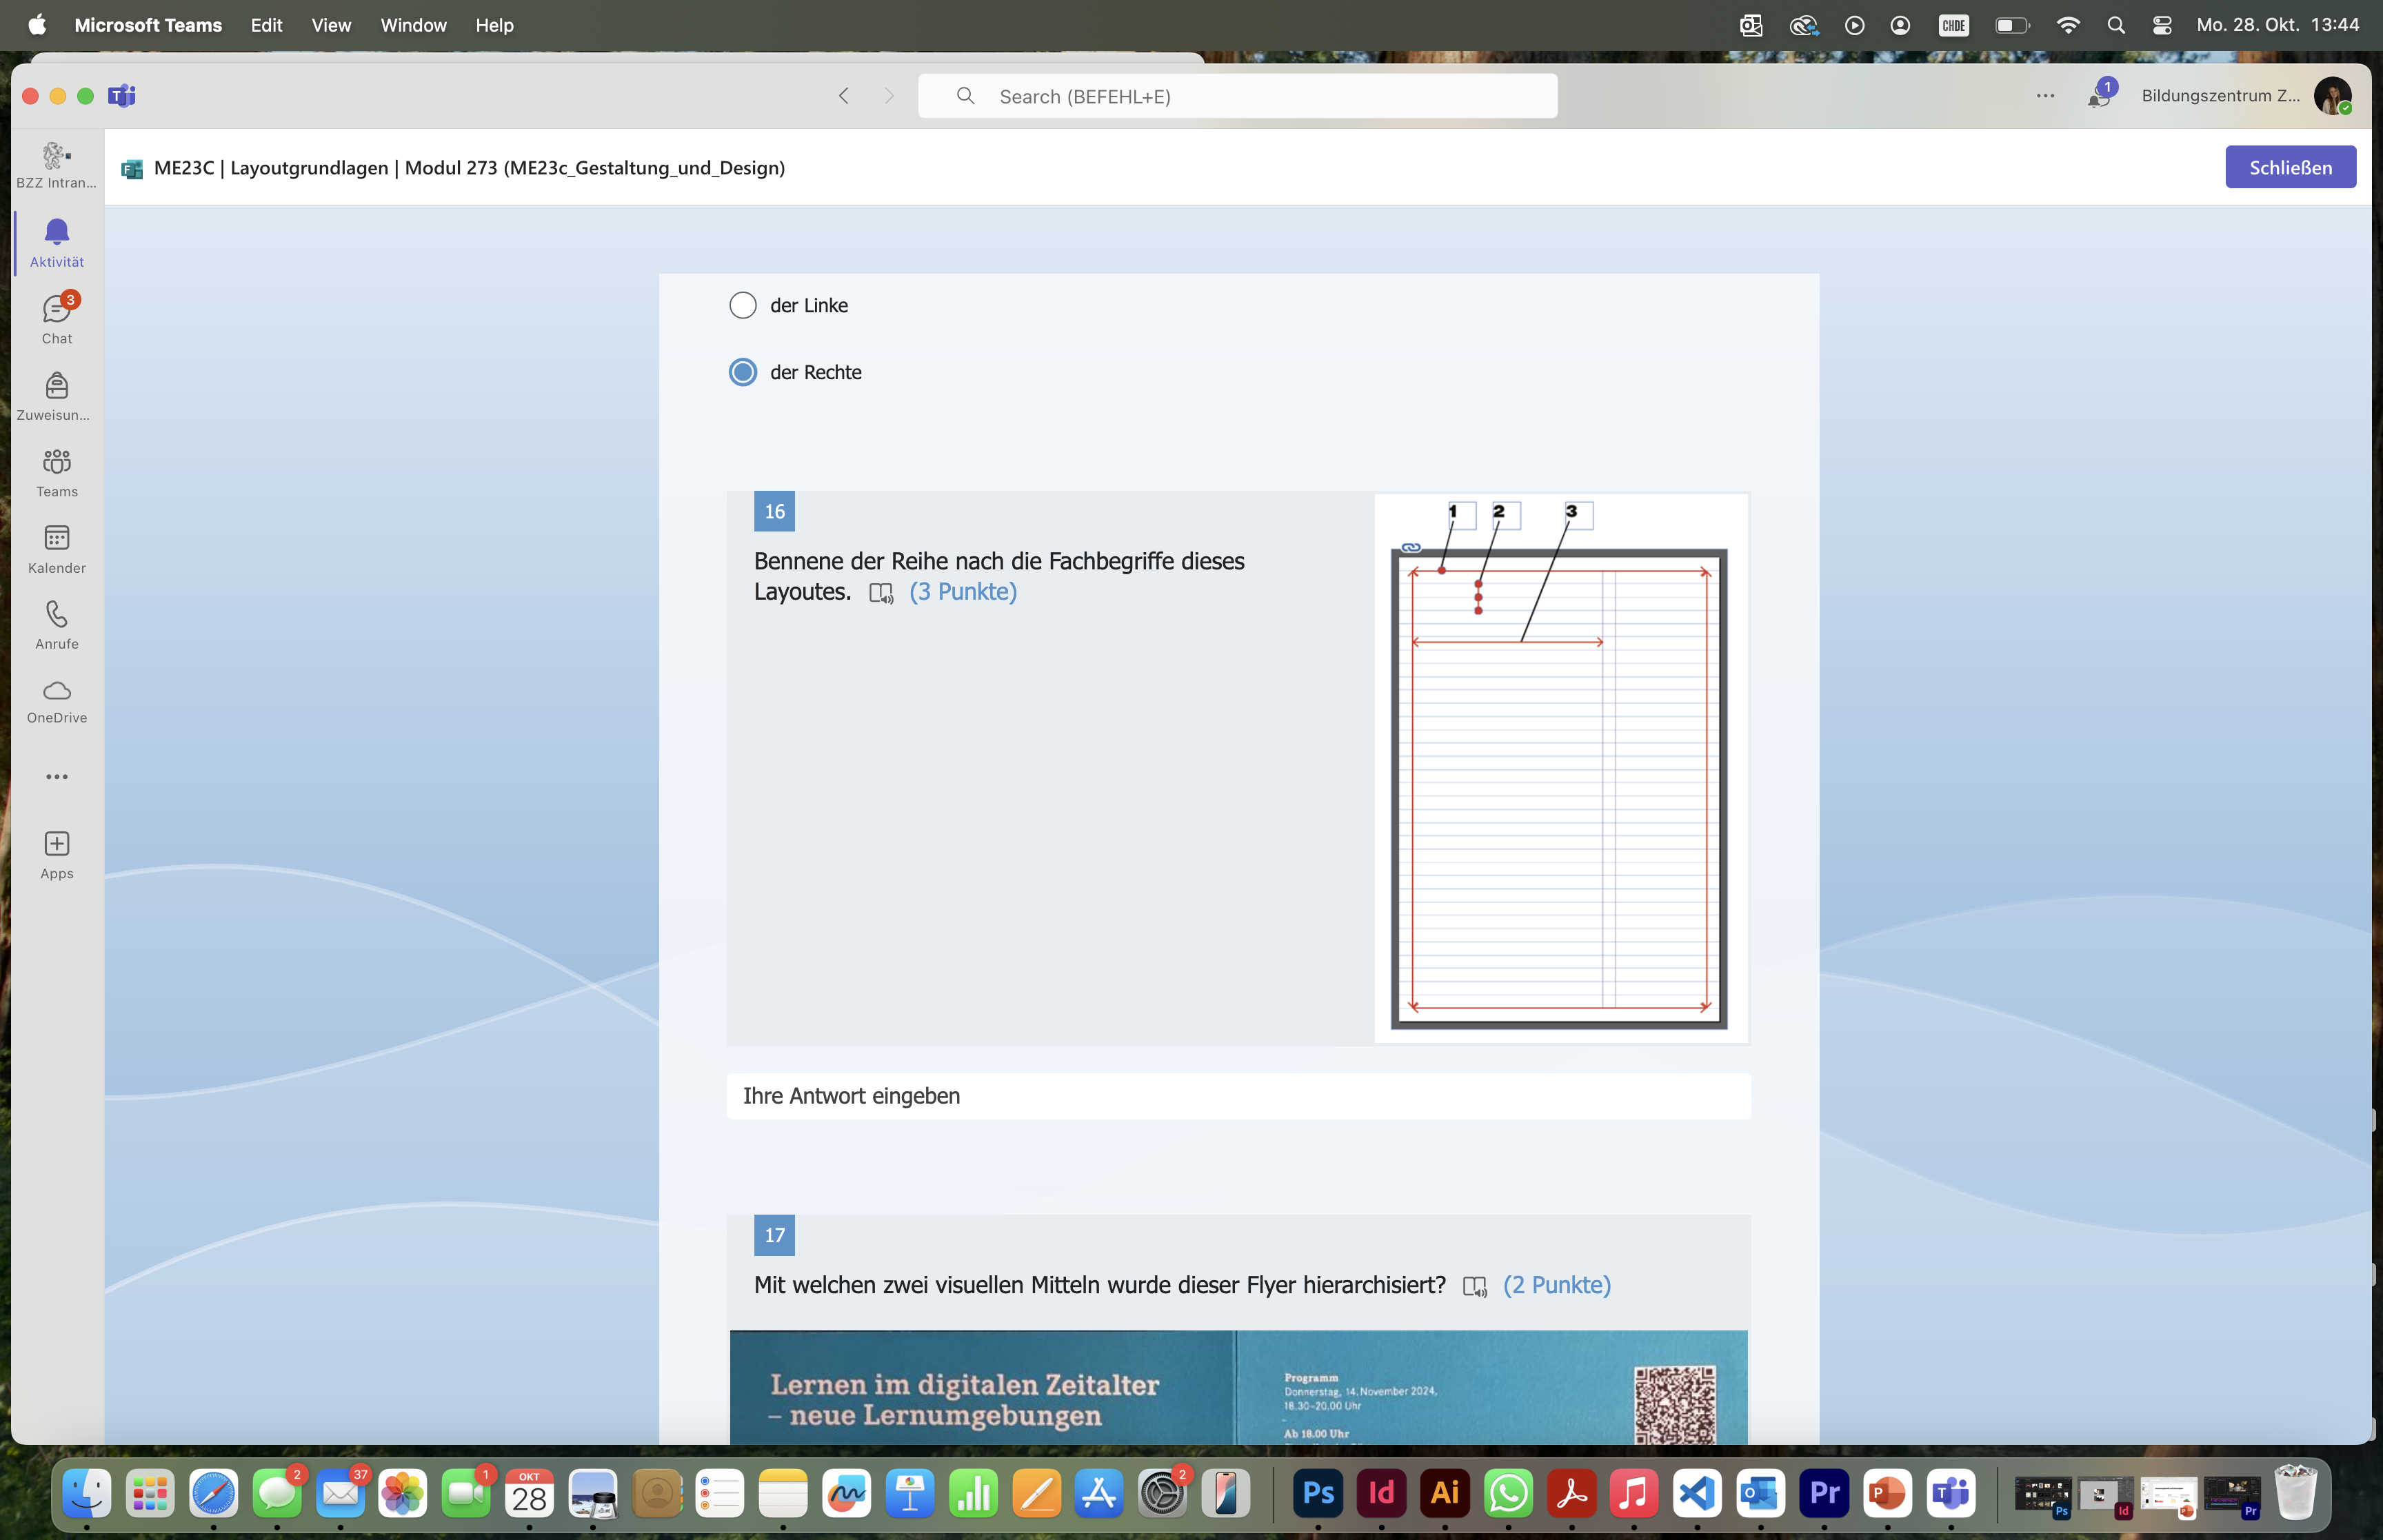Screen dimensions: 2383x1540
Task: Open Calendar showing 28 from Dock
Action: point(529,1493)
